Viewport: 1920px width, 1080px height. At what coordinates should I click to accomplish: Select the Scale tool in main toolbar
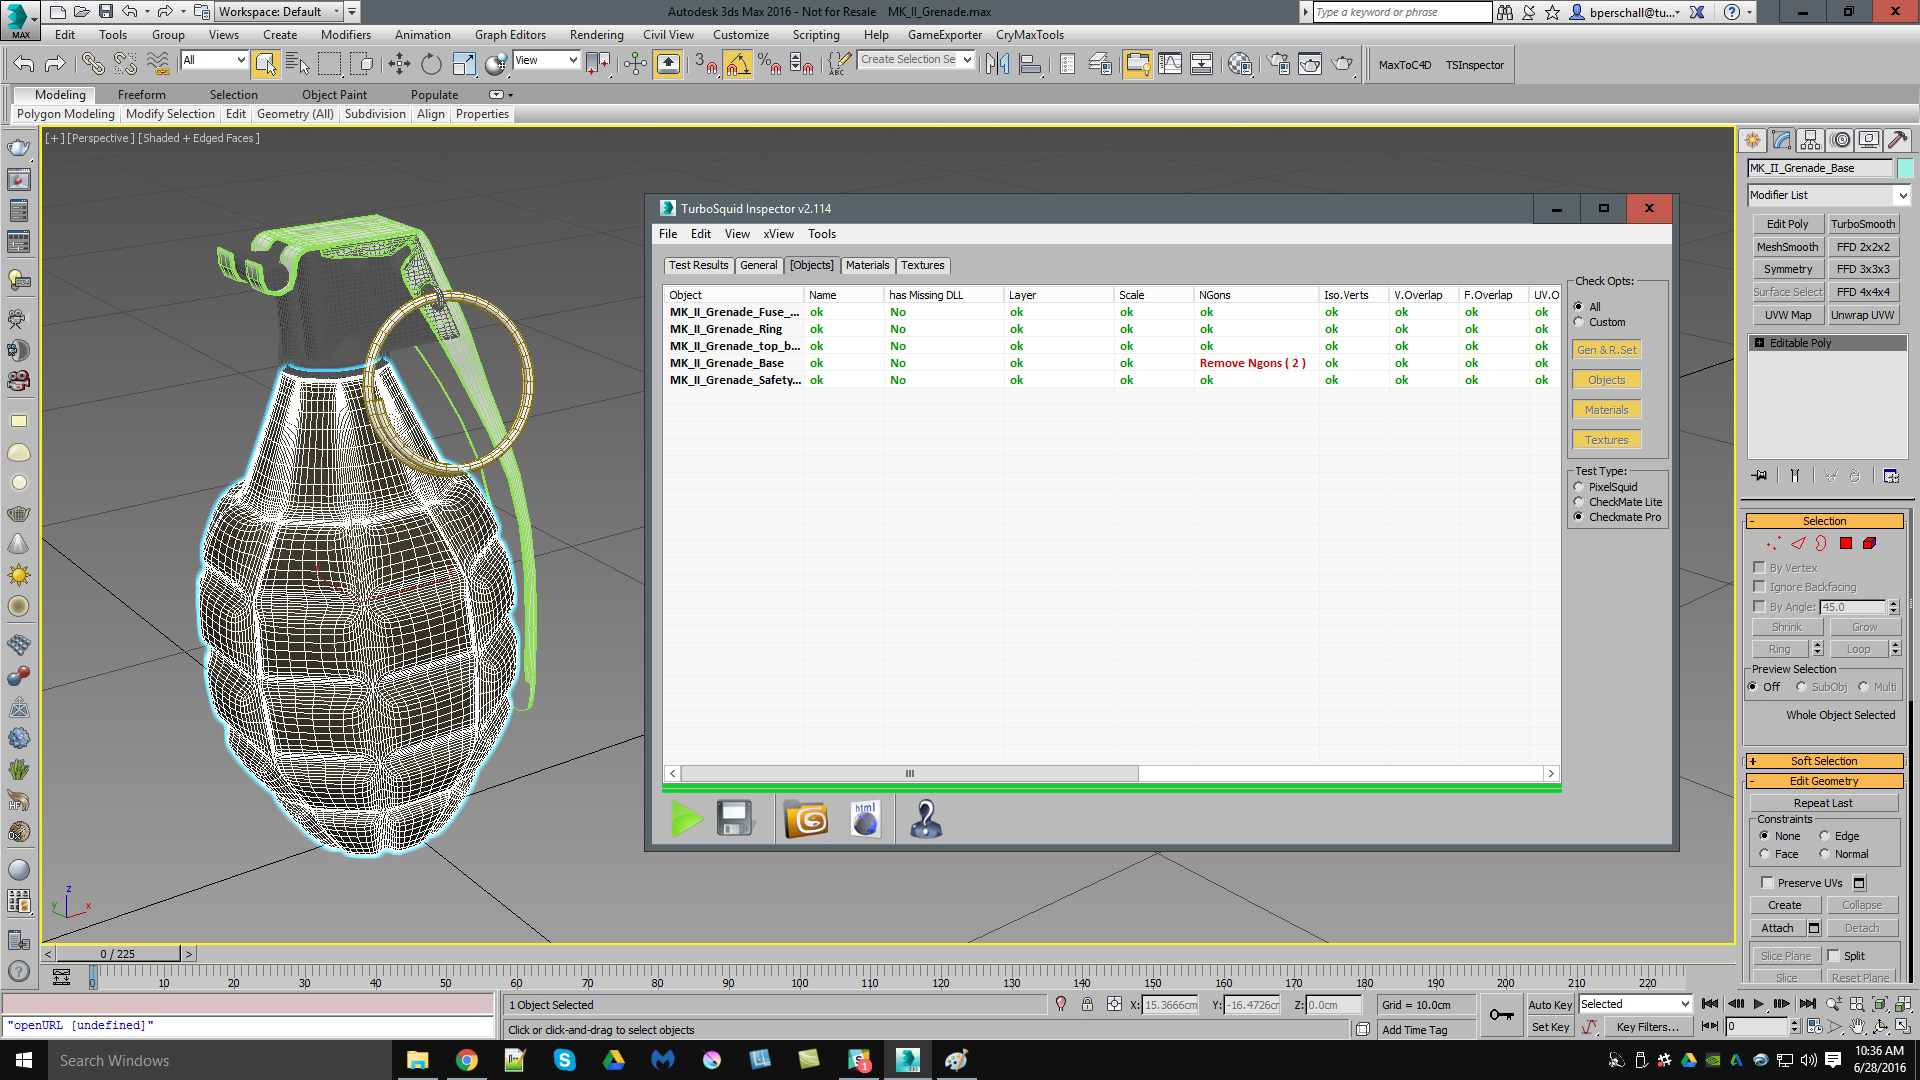pos(464,64)
